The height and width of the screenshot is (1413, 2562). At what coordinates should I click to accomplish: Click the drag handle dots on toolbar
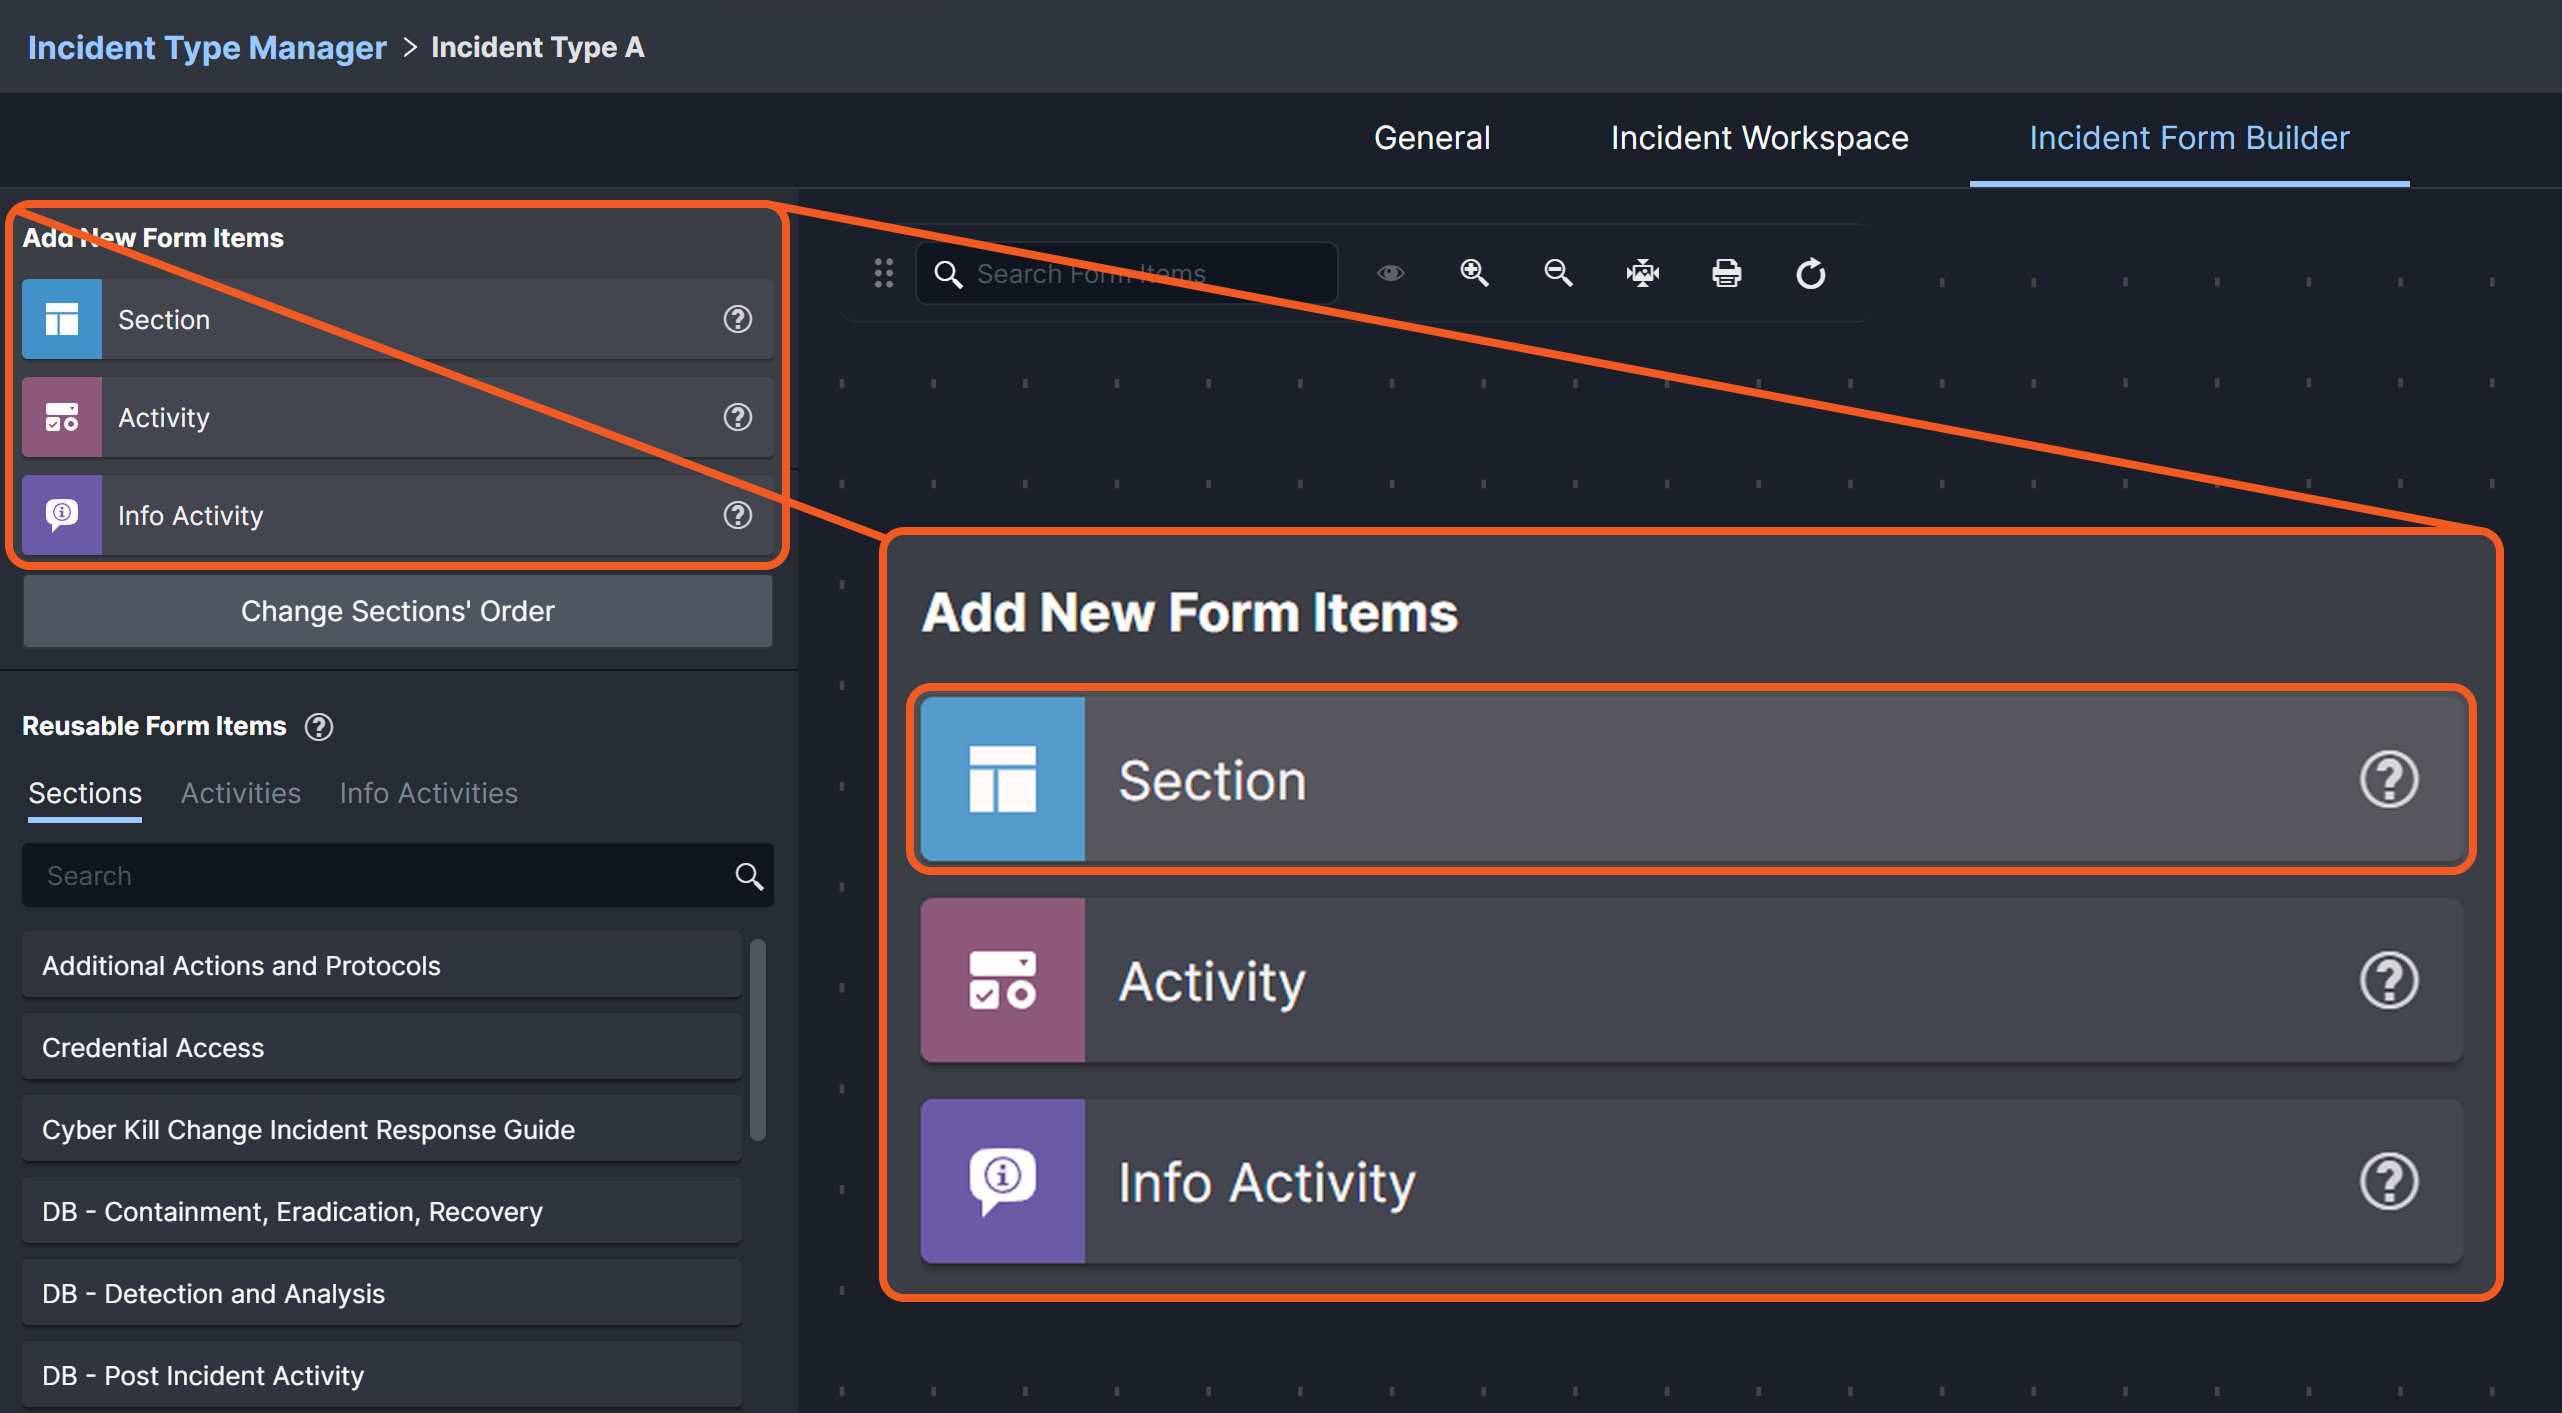[x=883, y=273]
